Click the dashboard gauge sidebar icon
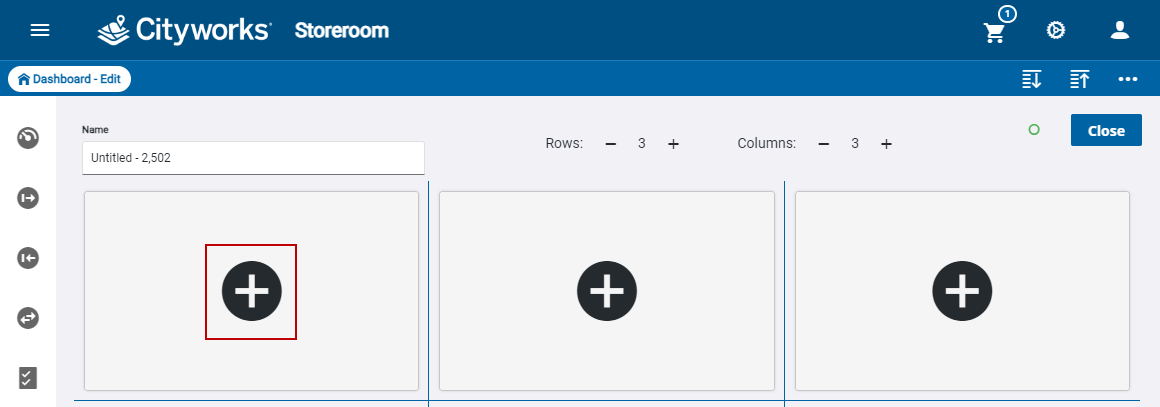1160x407 pixels. click(28, 138)
